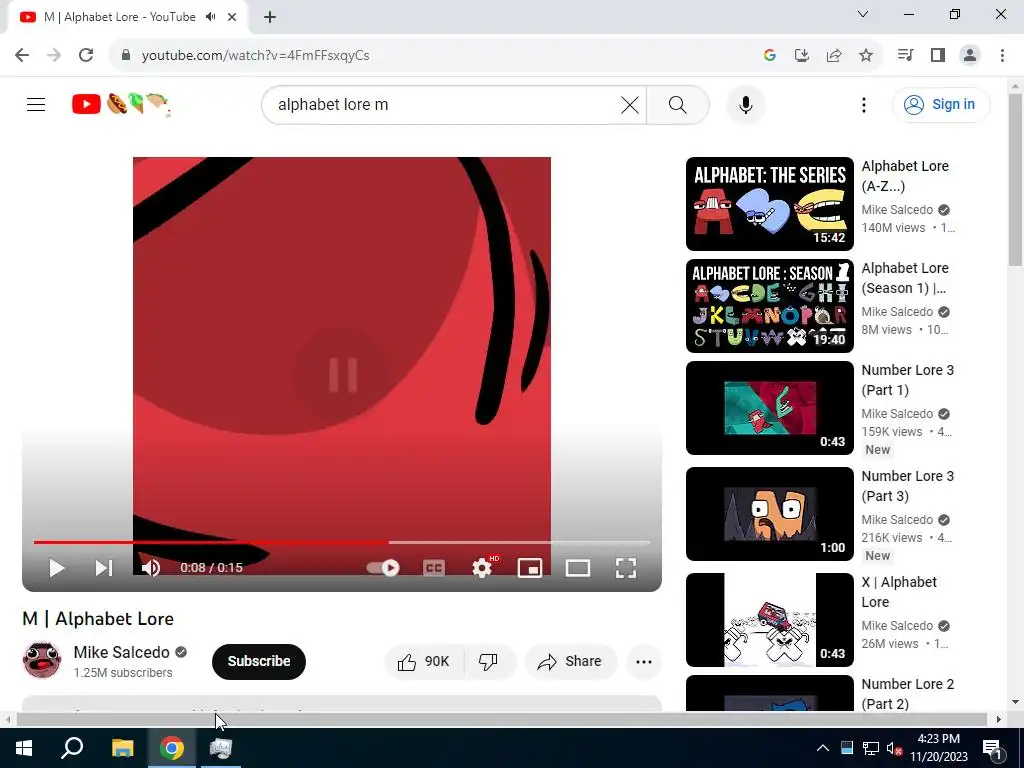1024x768 pixels.
Task: Toggle closed captions CC button
Action: [x=434, y=568]
